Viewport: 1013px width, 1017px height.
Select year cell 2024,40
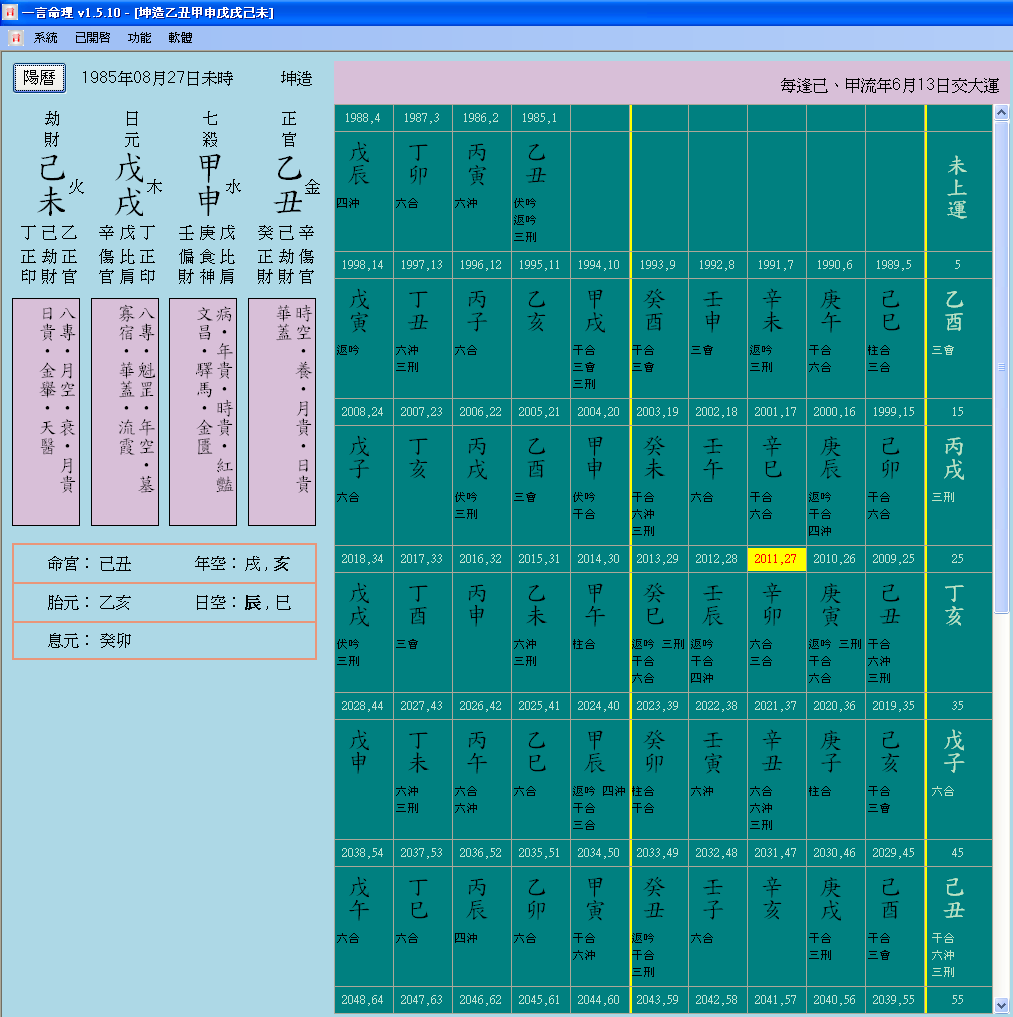point(599,706)
